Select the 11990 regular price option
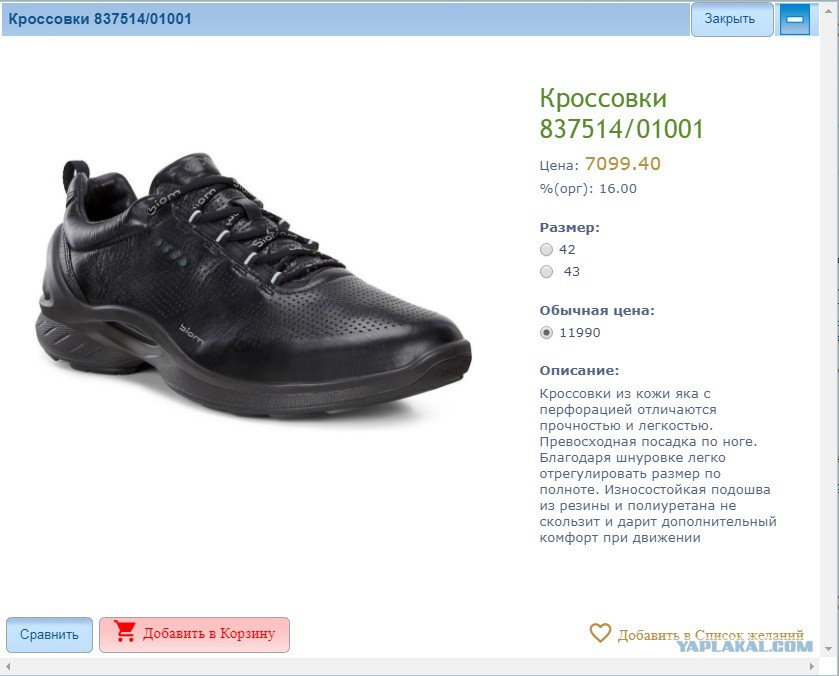Viewport: 839px width, 676px height. pyautogui.click(x=546, y=333)
